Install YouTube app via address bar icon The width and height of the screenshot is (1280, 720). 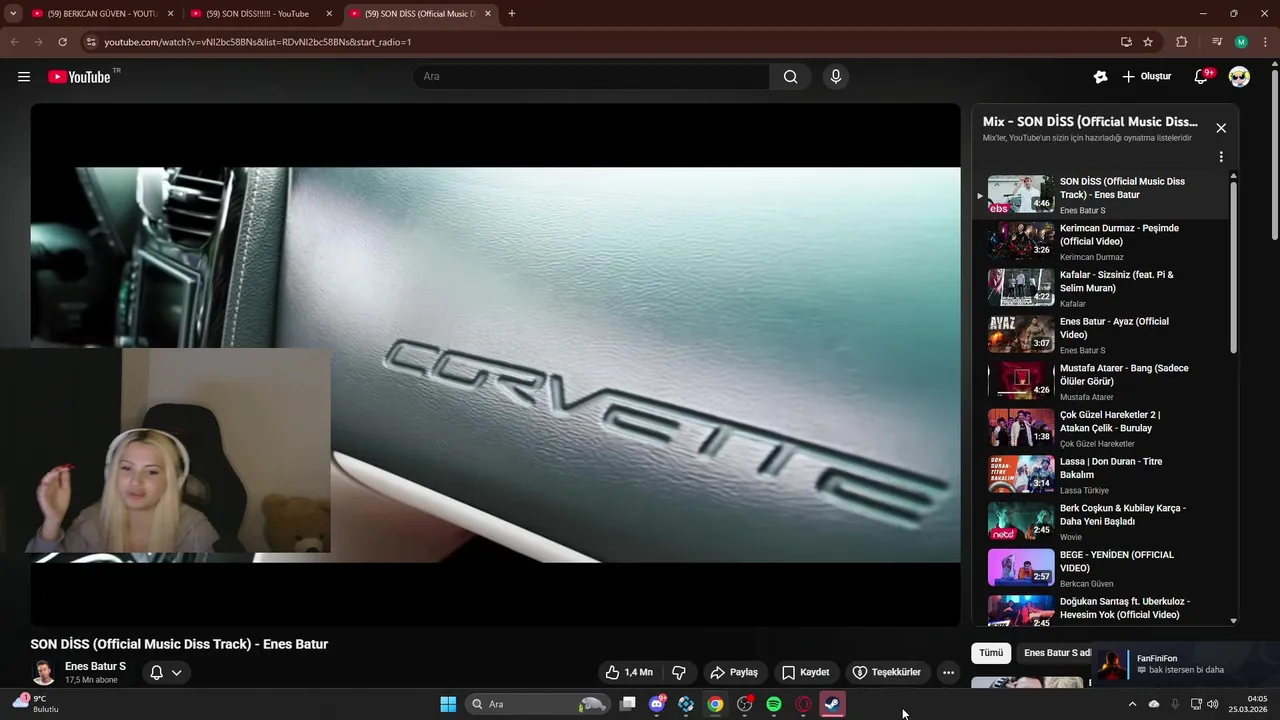1126,42
